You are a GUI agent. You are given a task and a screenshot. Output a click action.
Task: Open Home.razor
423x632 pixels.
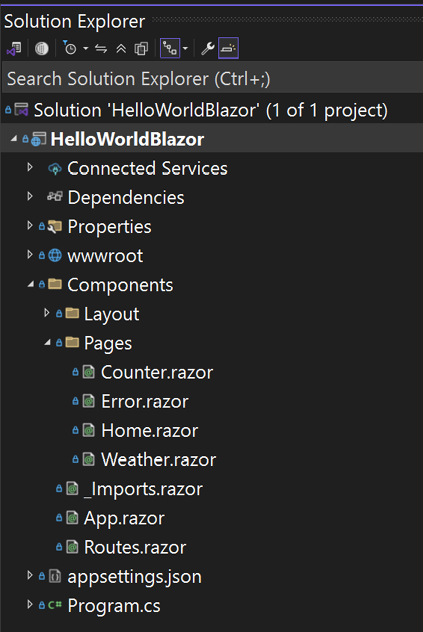(150, 430)
